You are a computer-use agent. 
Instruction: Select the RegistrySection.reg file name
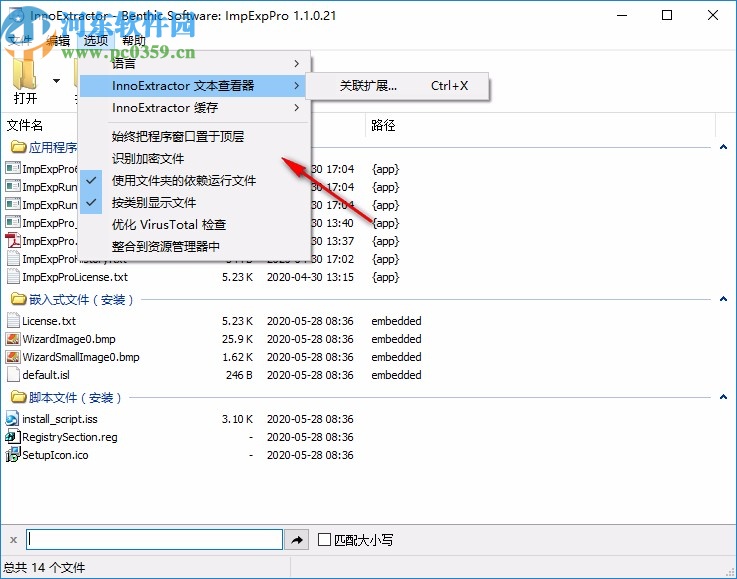70,437
